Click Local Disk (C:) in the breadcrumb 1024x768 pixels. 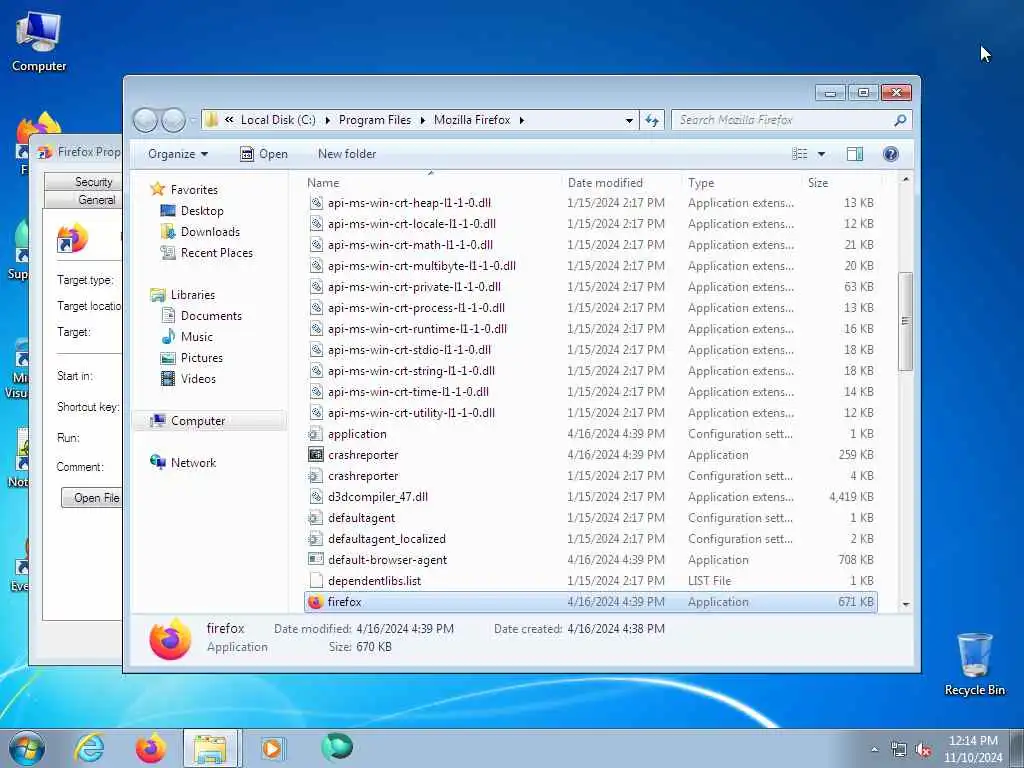tap(278, 120)
